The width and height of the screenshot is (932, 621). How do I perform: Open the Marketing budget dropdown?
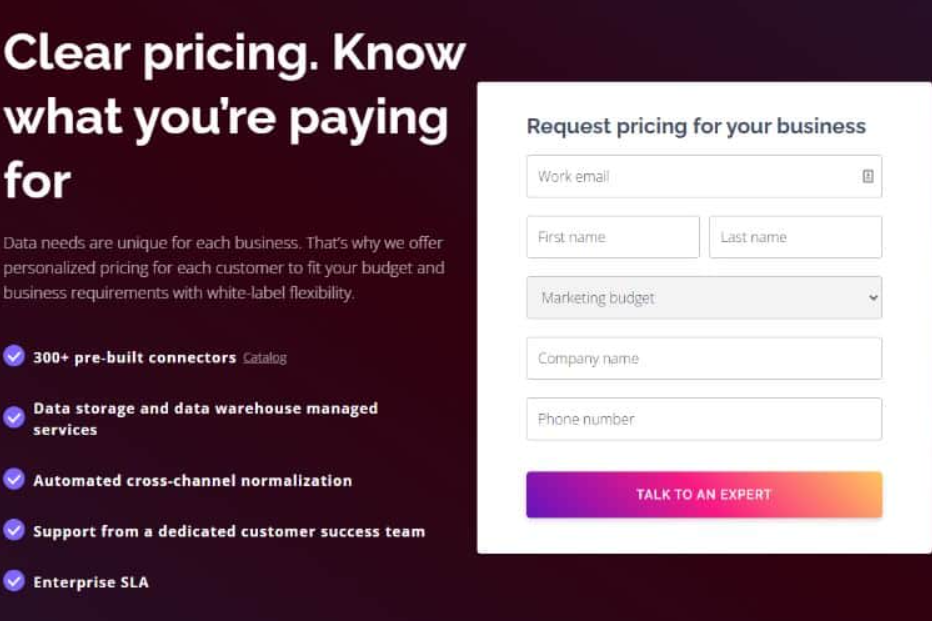[704, 298]
